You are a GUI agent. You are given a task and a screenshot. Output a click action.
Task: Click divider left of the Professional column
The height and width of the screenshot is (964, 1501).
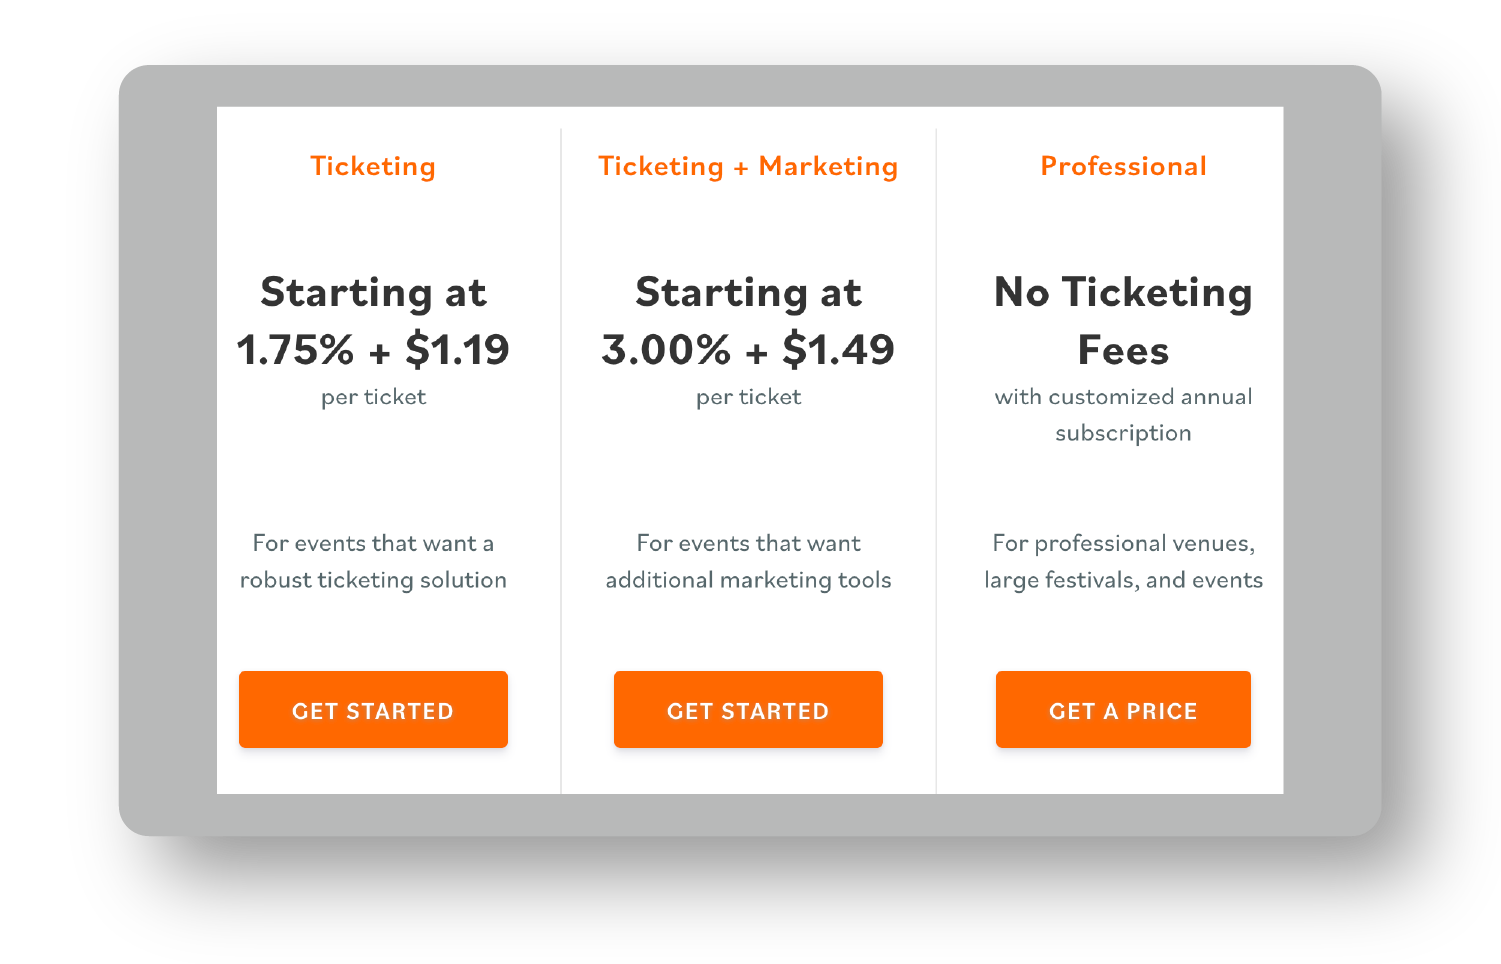coord(936,460)
